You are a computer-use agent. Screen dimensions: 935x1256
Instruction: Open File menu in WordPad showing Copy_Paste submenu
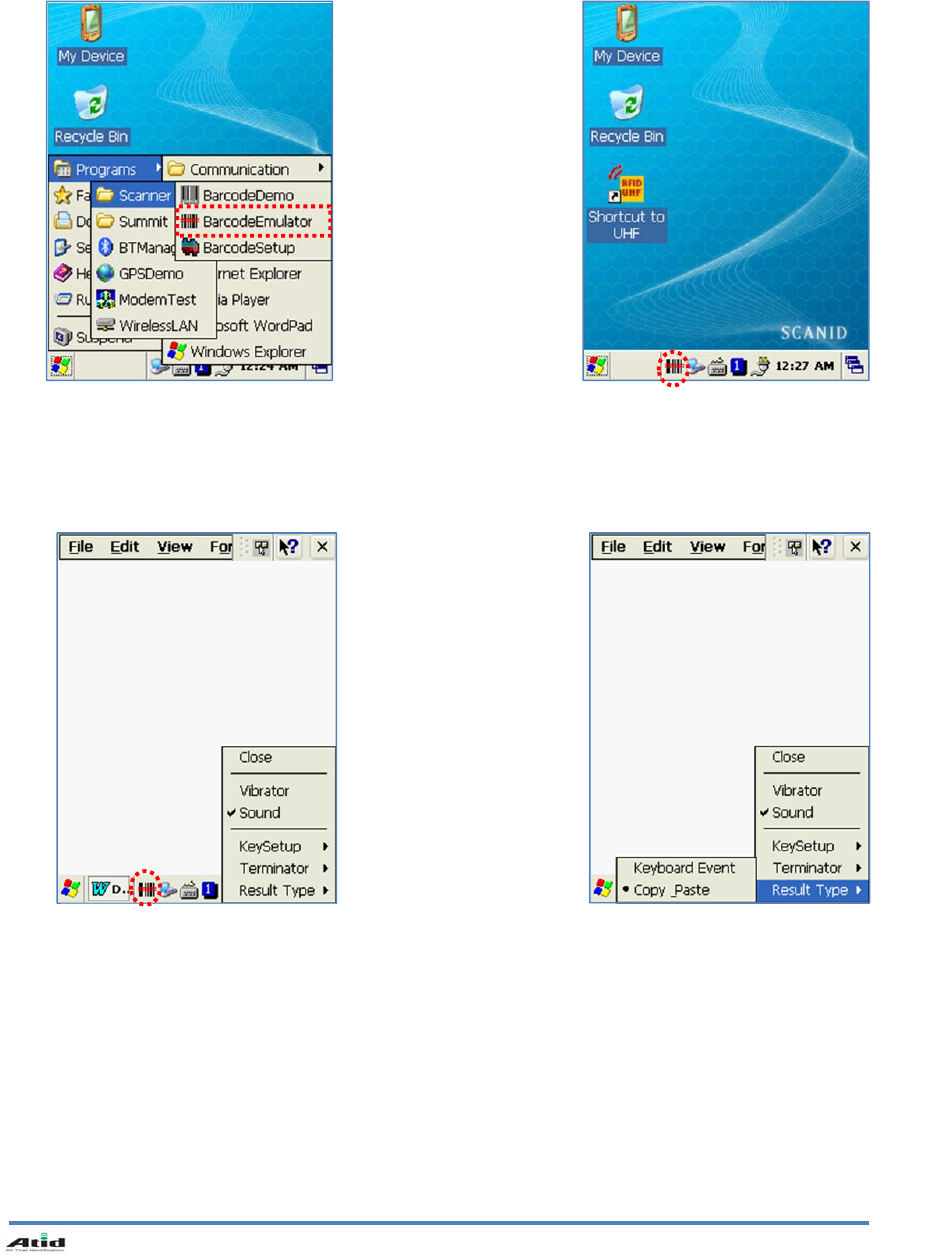(x=614, y=547)
